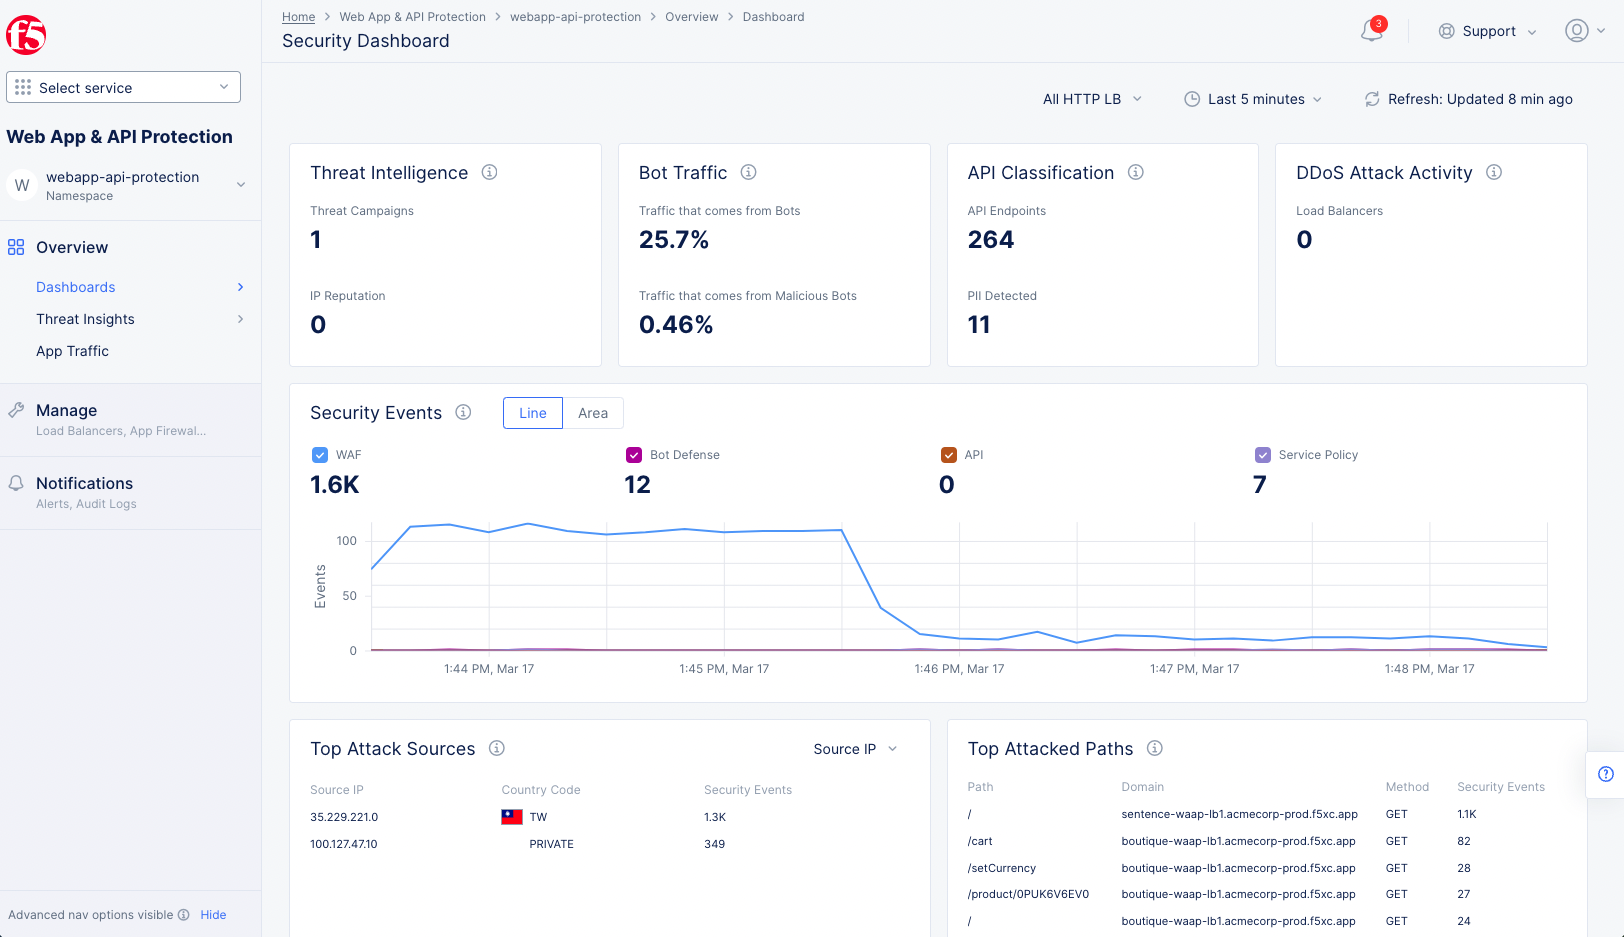Switch Security Events chart to Area view
Screen dimensions: 1624x937
593,412
